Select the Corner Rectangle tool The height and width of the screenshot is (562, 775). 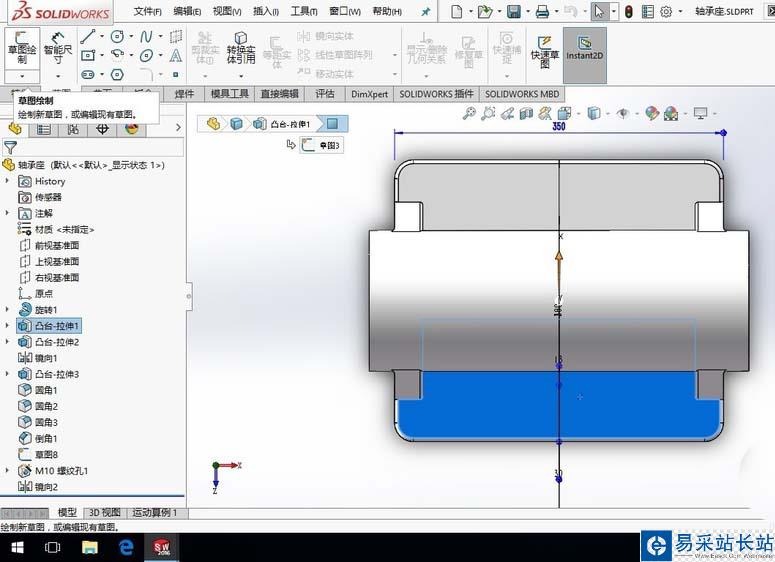[88, 55]
